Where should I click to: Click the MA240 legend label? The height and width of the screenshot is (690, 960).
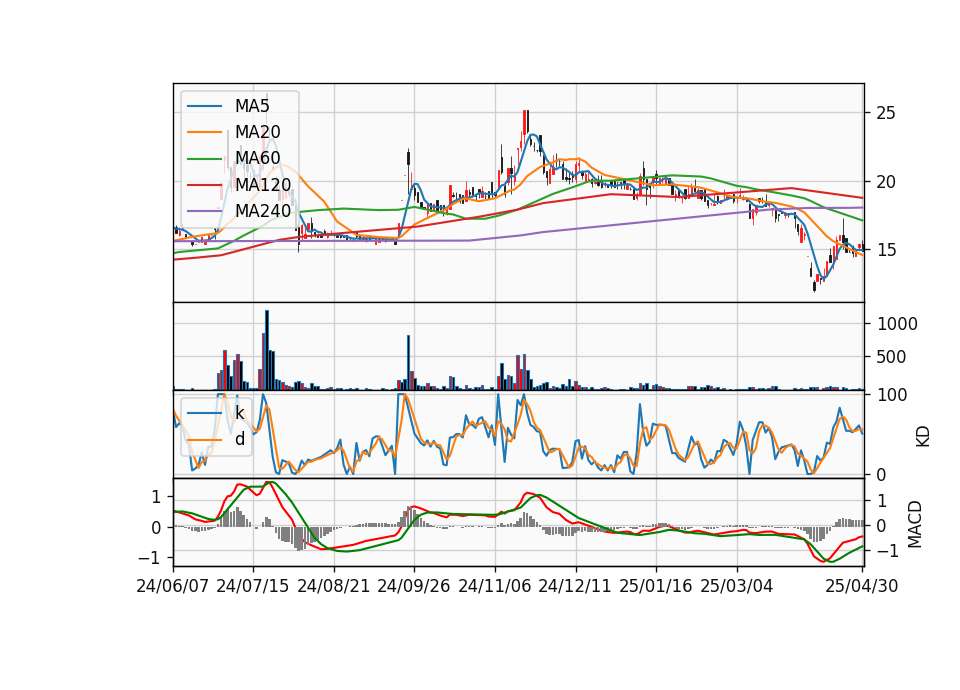point(263,211)
